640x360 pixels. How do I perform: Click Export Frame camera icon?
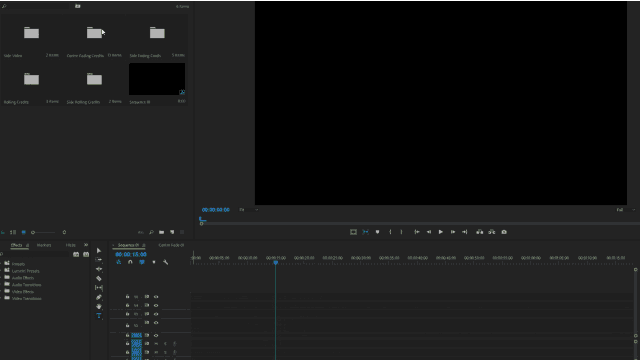[x=504, y=232]
